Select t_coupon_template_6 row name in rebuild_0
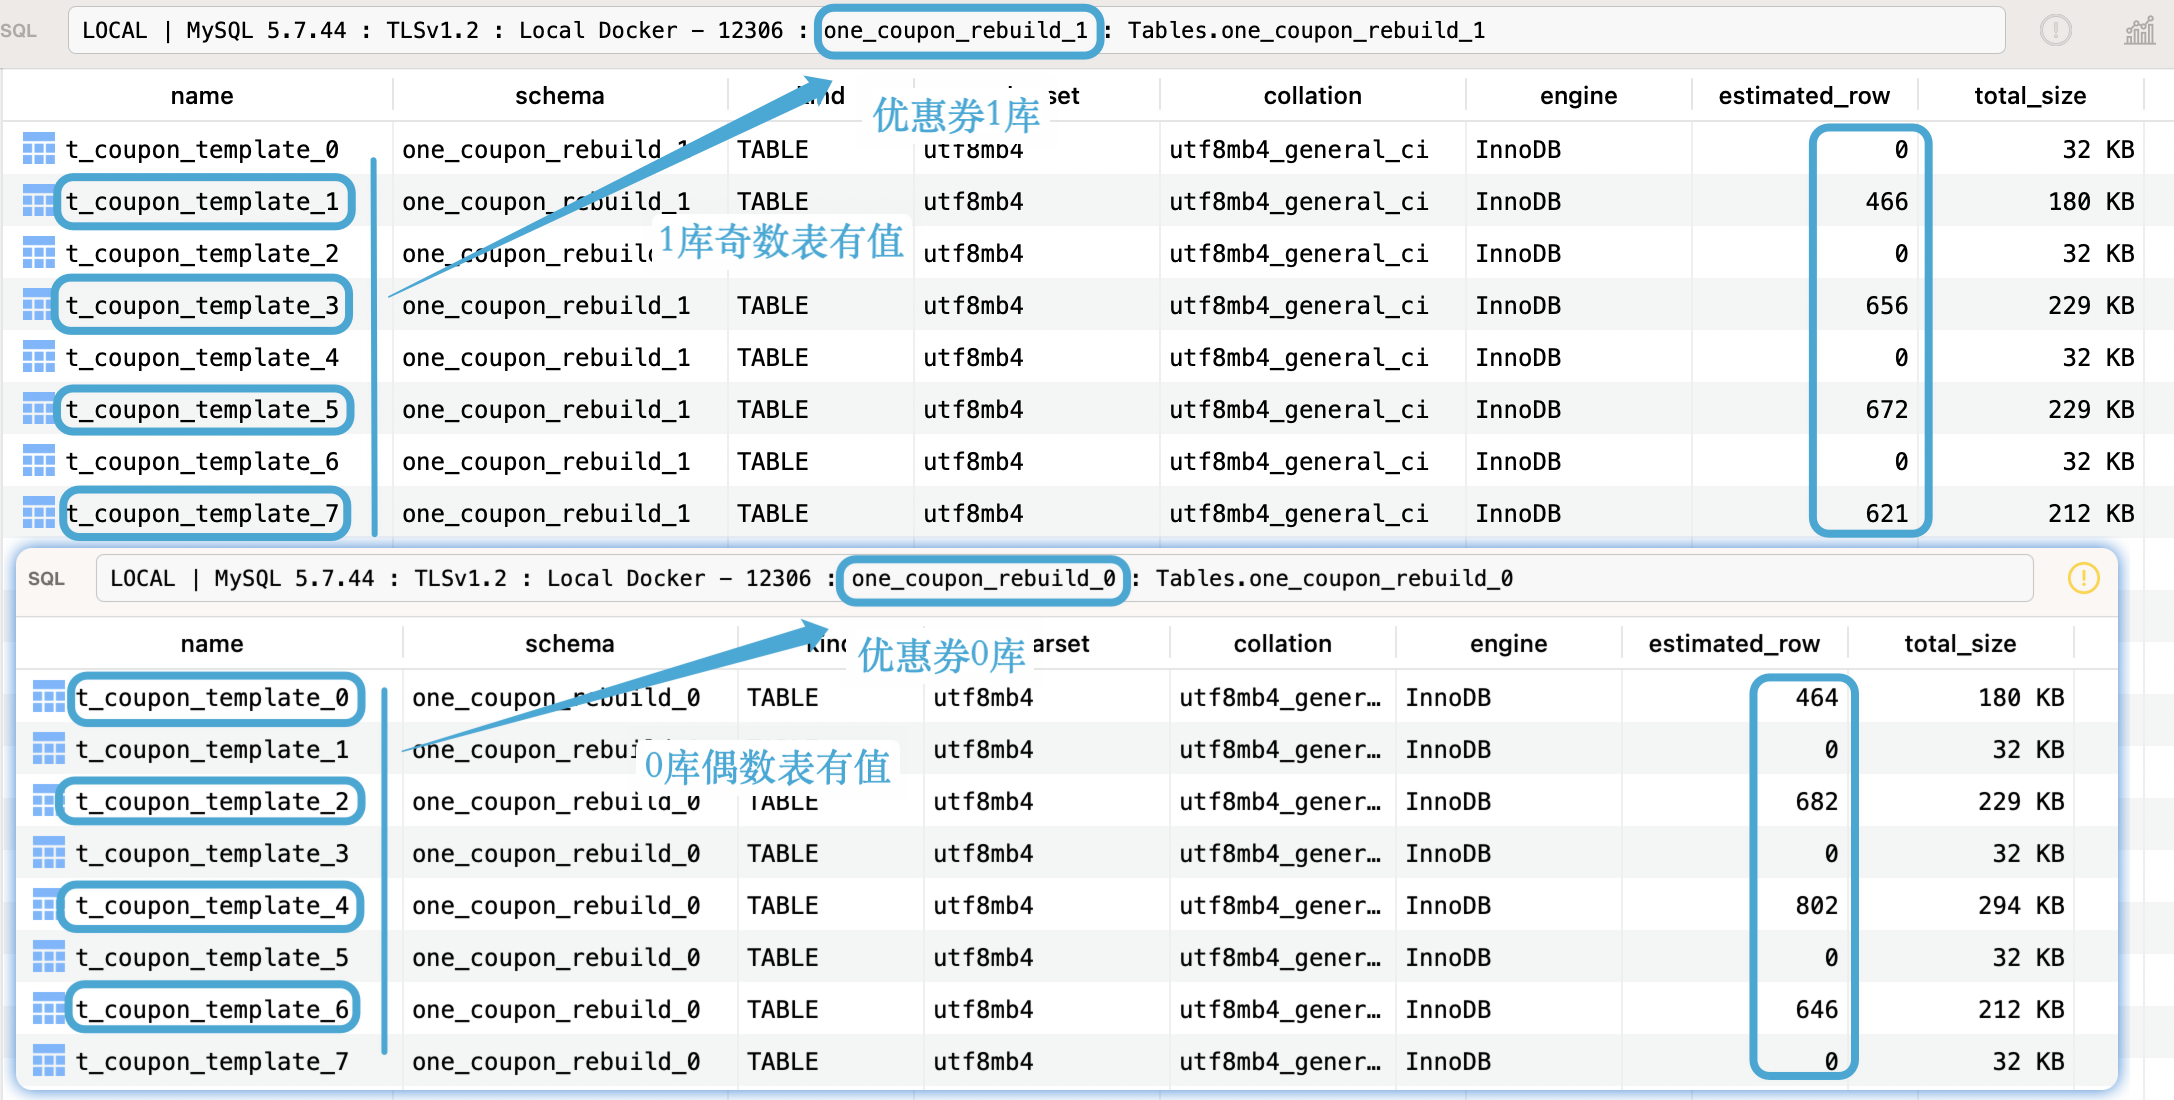The height and width of the screenshot is (1100, 2174). pos(213,1010)
